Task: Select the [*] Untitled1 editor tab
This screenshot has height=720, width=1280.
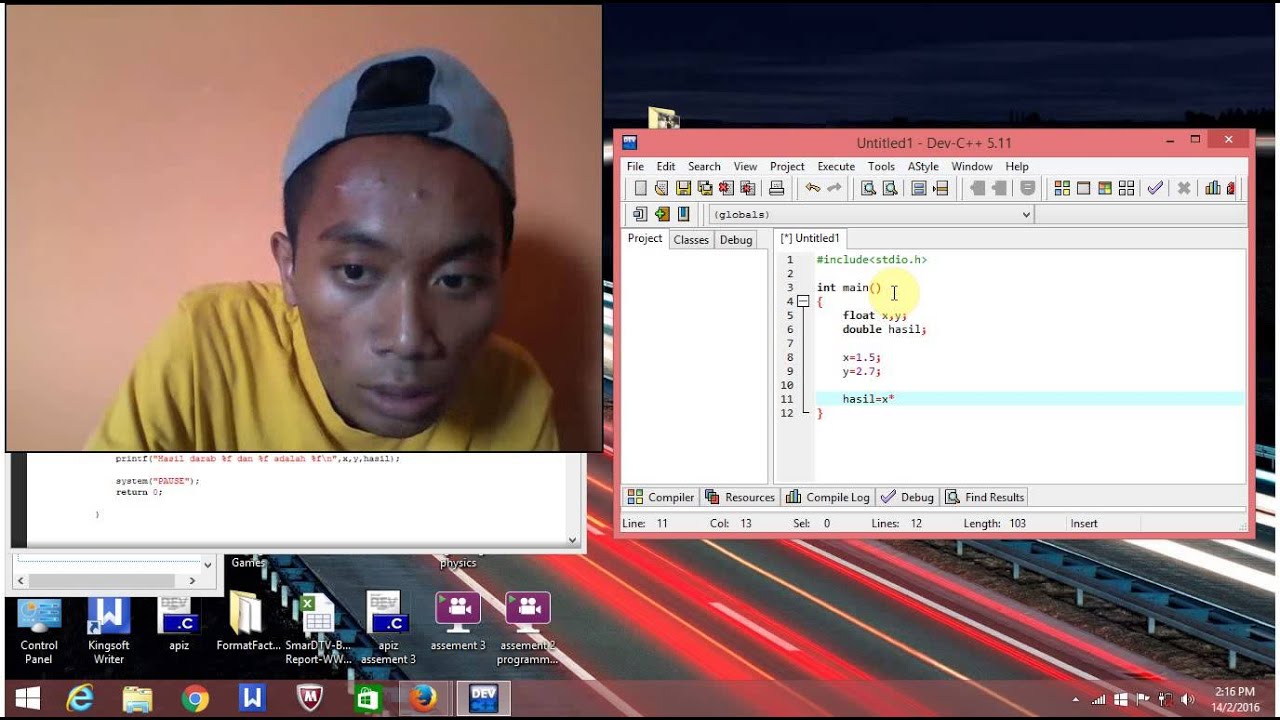Action: pos(810,238)
